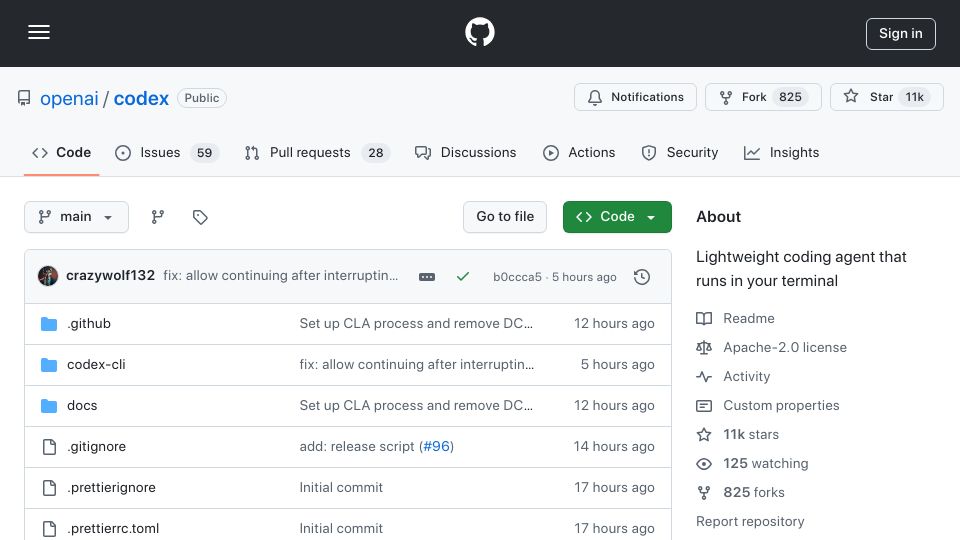Image resolution: width=960 pixels, height=540 pixels.
Task: Click the .prettierignore file icon
Action: (x=50, y=488)
